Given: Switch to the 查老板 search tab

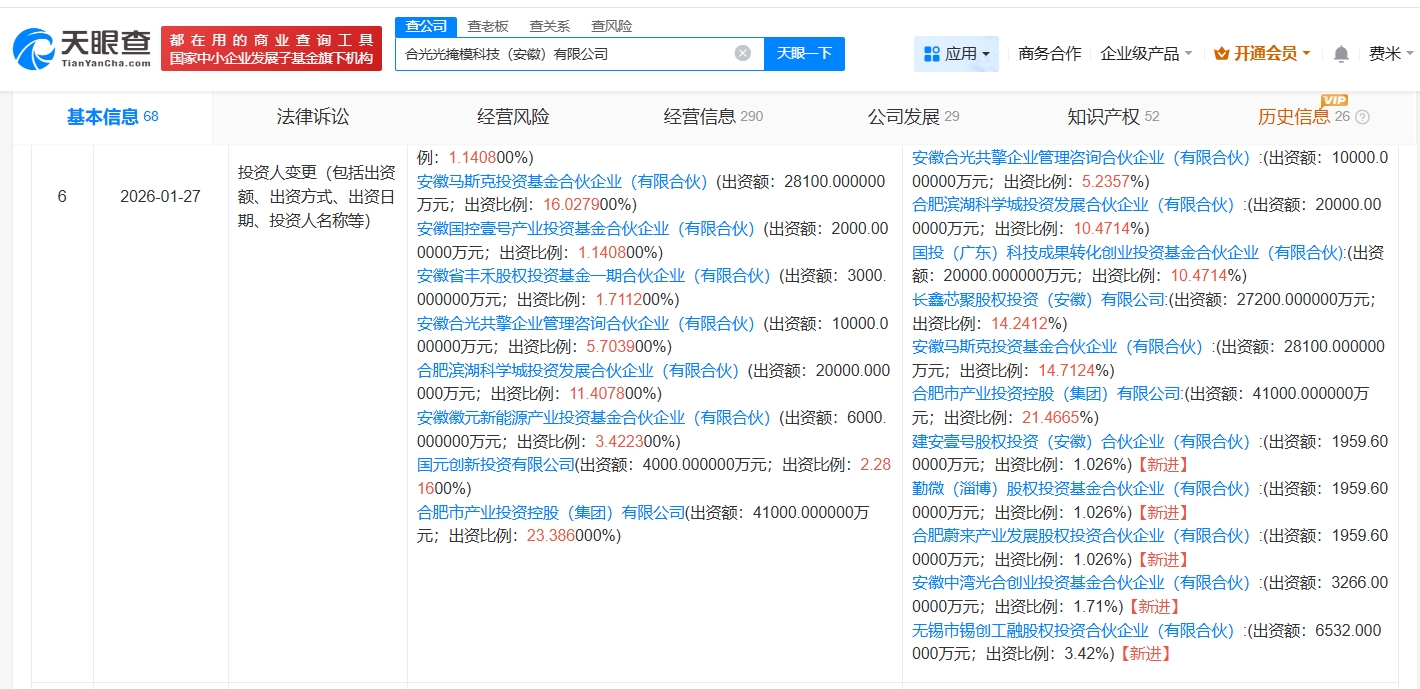Looking at the screenshot, I should (487, 26).
